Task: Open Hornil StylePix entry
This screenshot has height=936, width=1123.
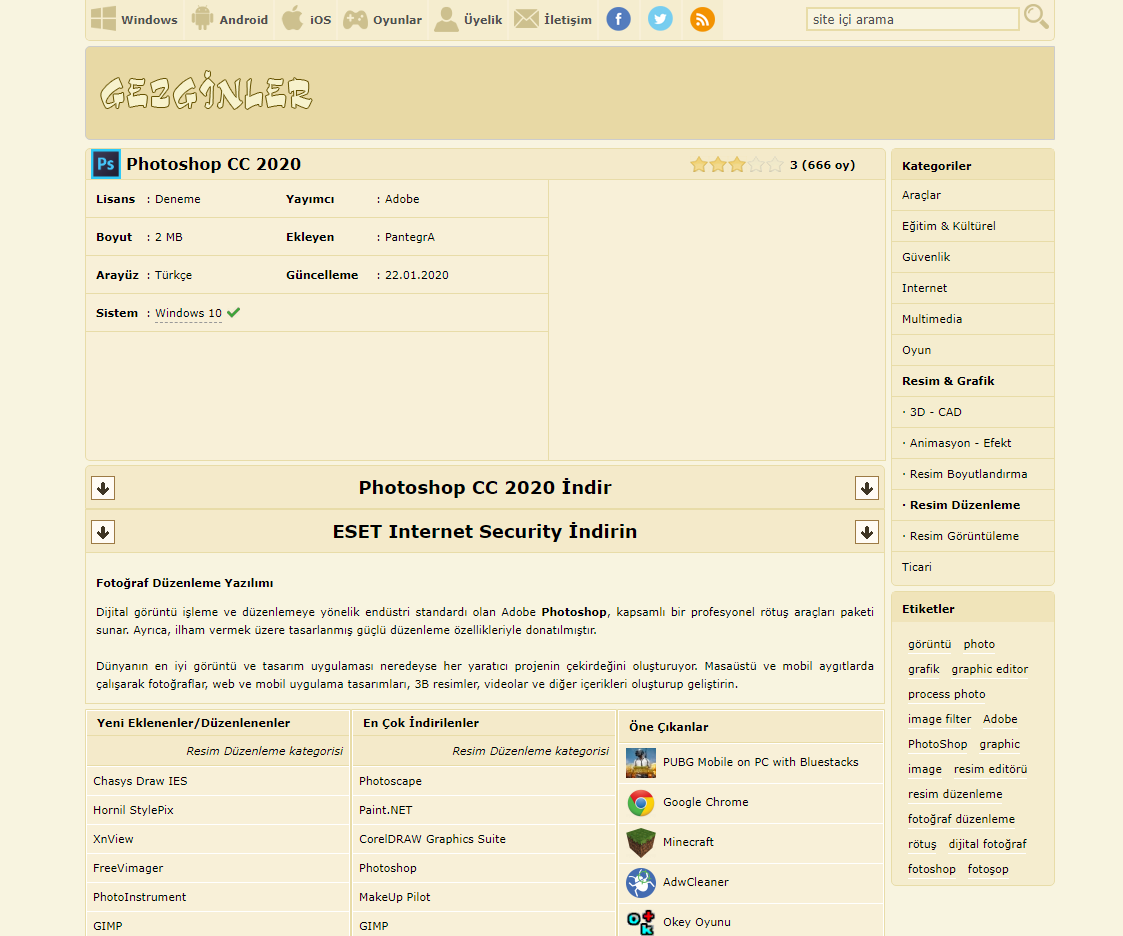Action: [x=133, y=810]
